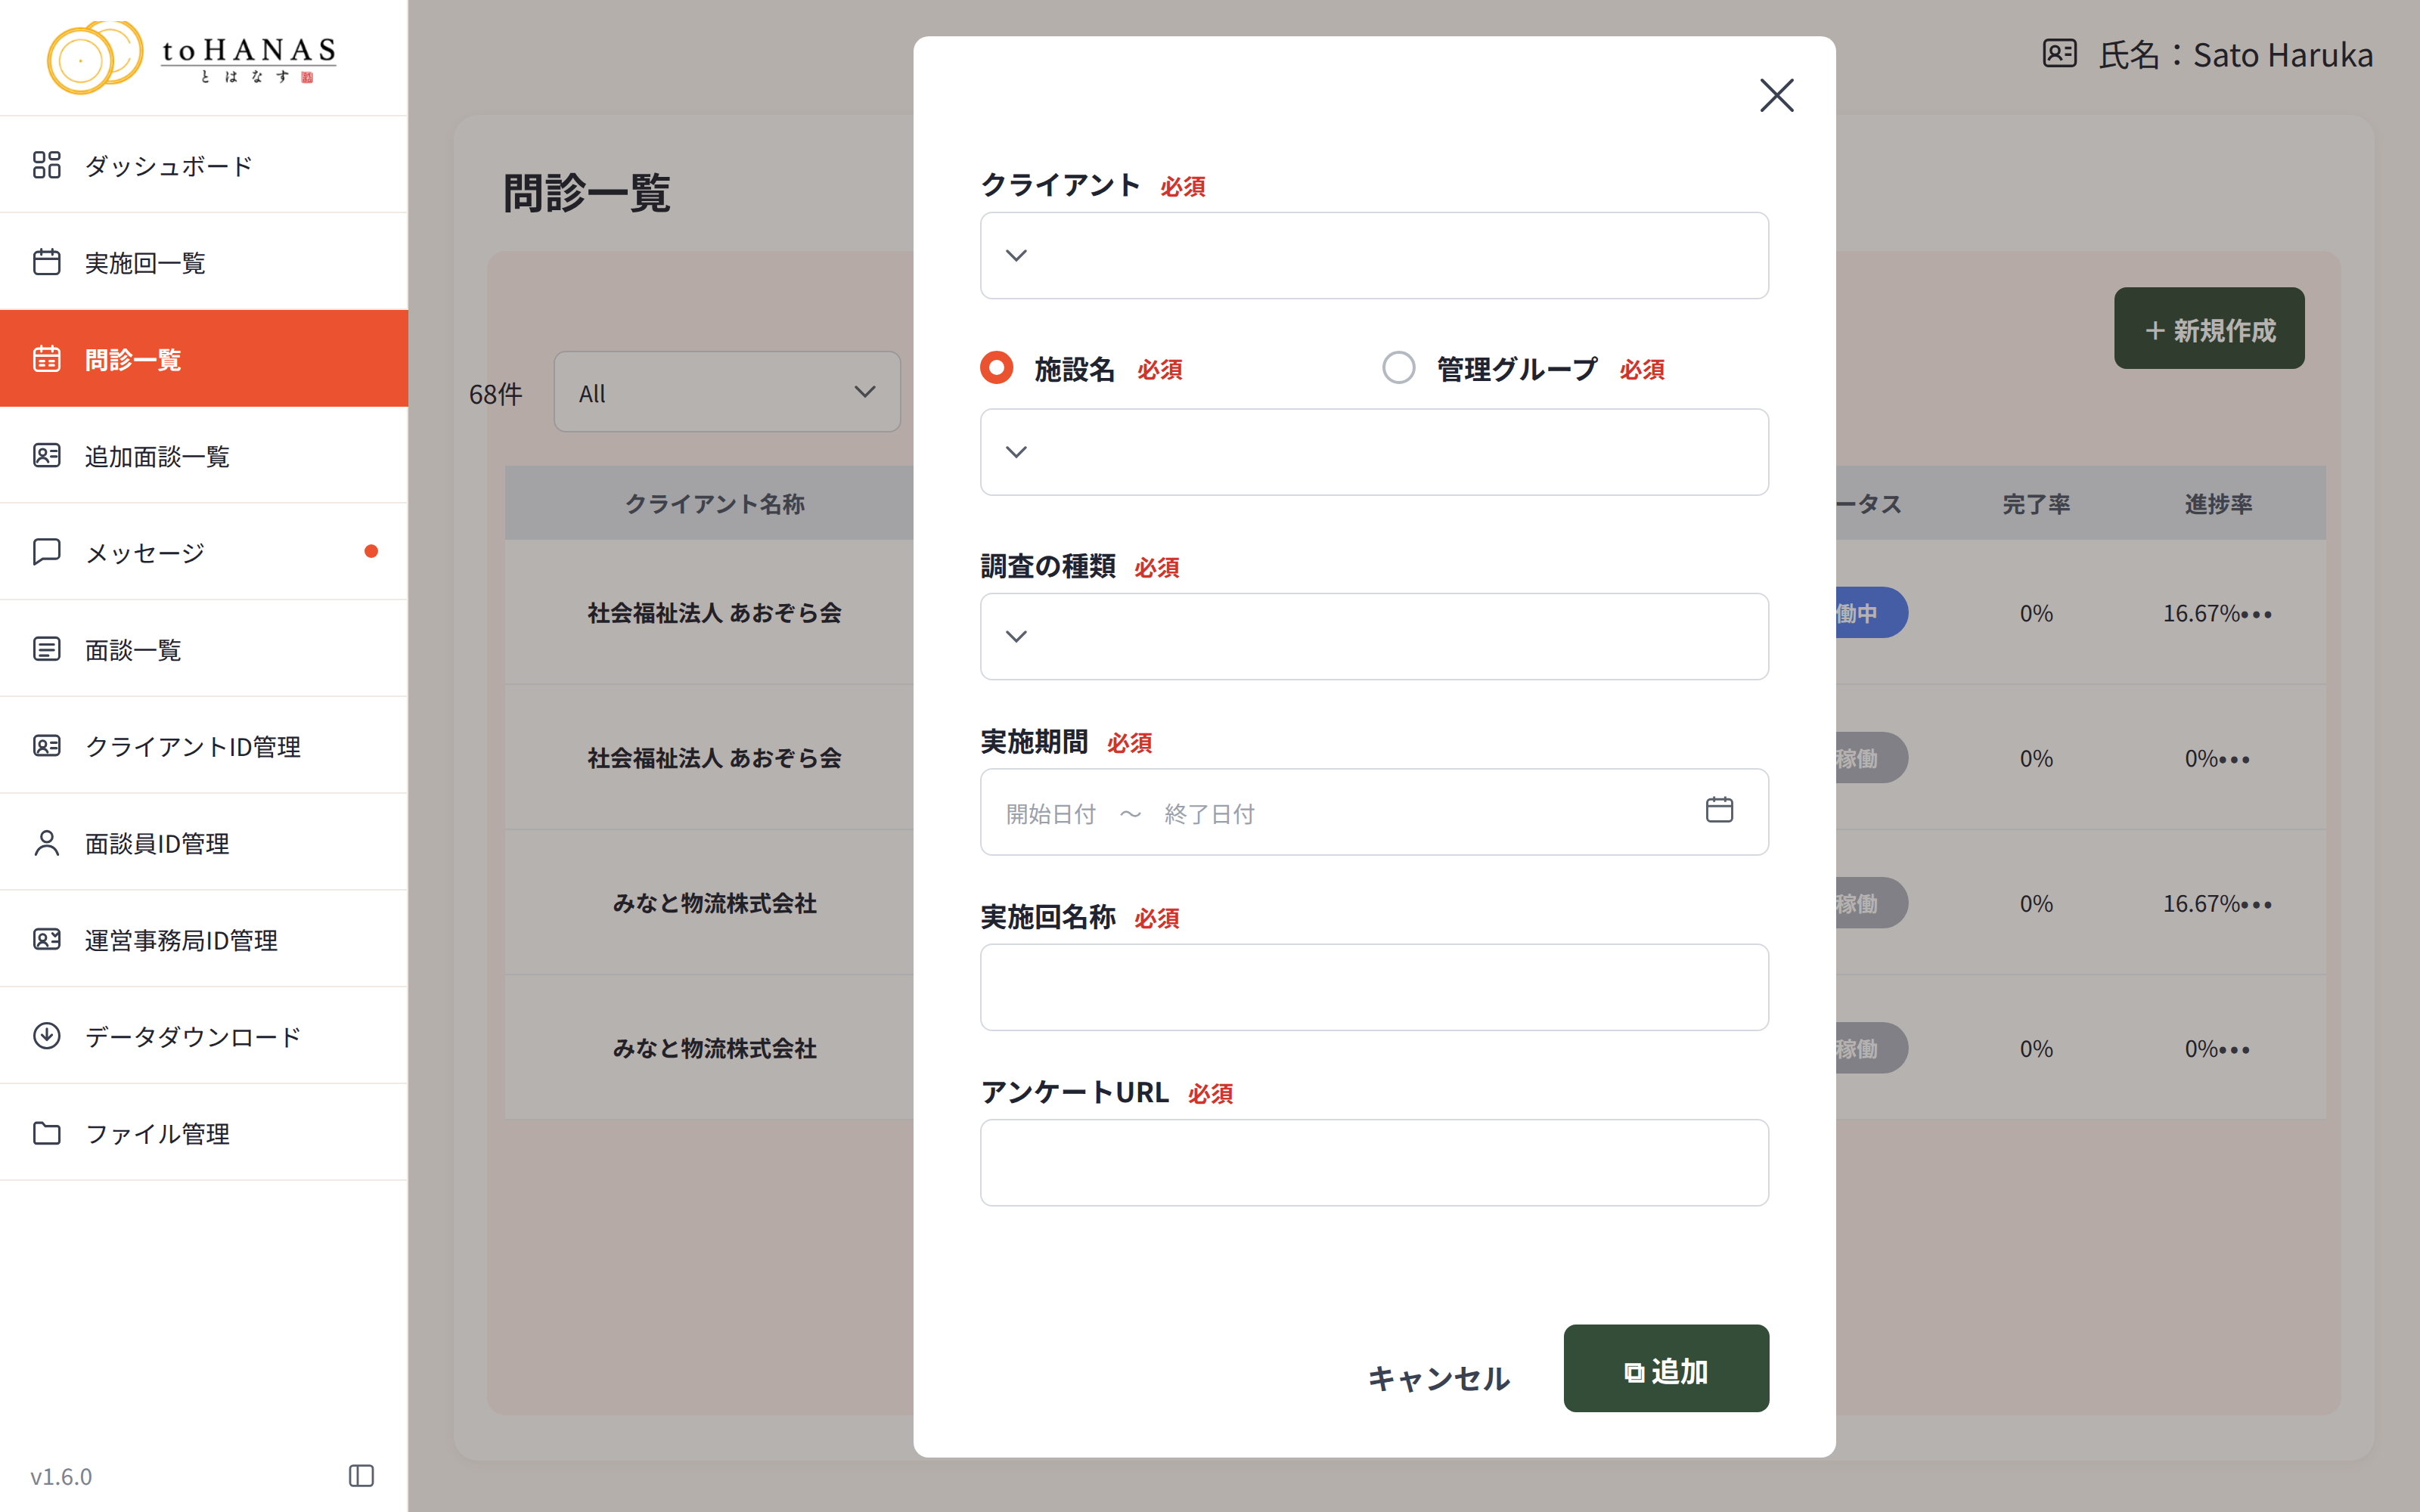Click the メッセージ speech bubble icon
Viewport: 2420px width, 1512px height.
coord(47,552)
